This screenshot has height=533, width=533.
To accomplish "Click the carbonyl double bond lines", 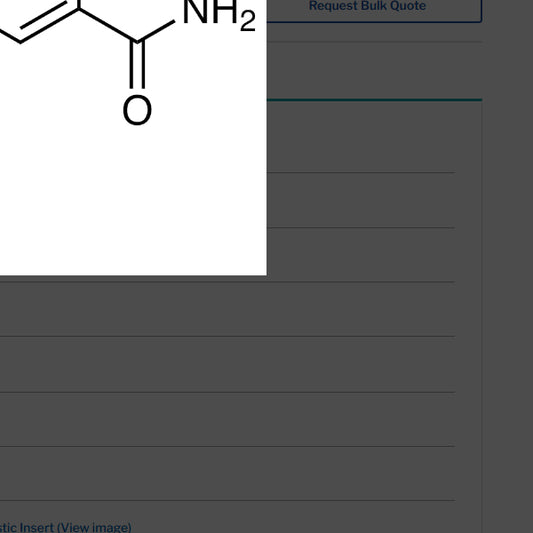I will (137, 65).
